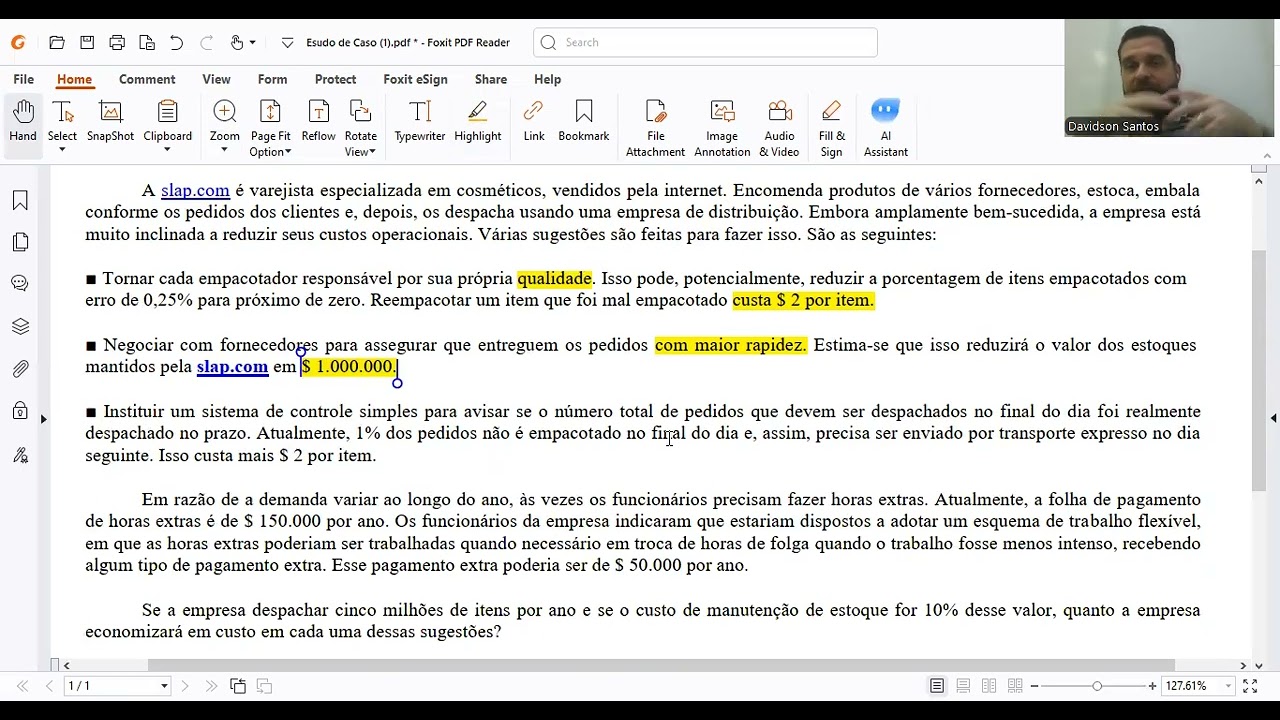Screen dimensions: 1280x720
Task: Expand the Select tool dropdown arrow
Action: tap(62, 151)
